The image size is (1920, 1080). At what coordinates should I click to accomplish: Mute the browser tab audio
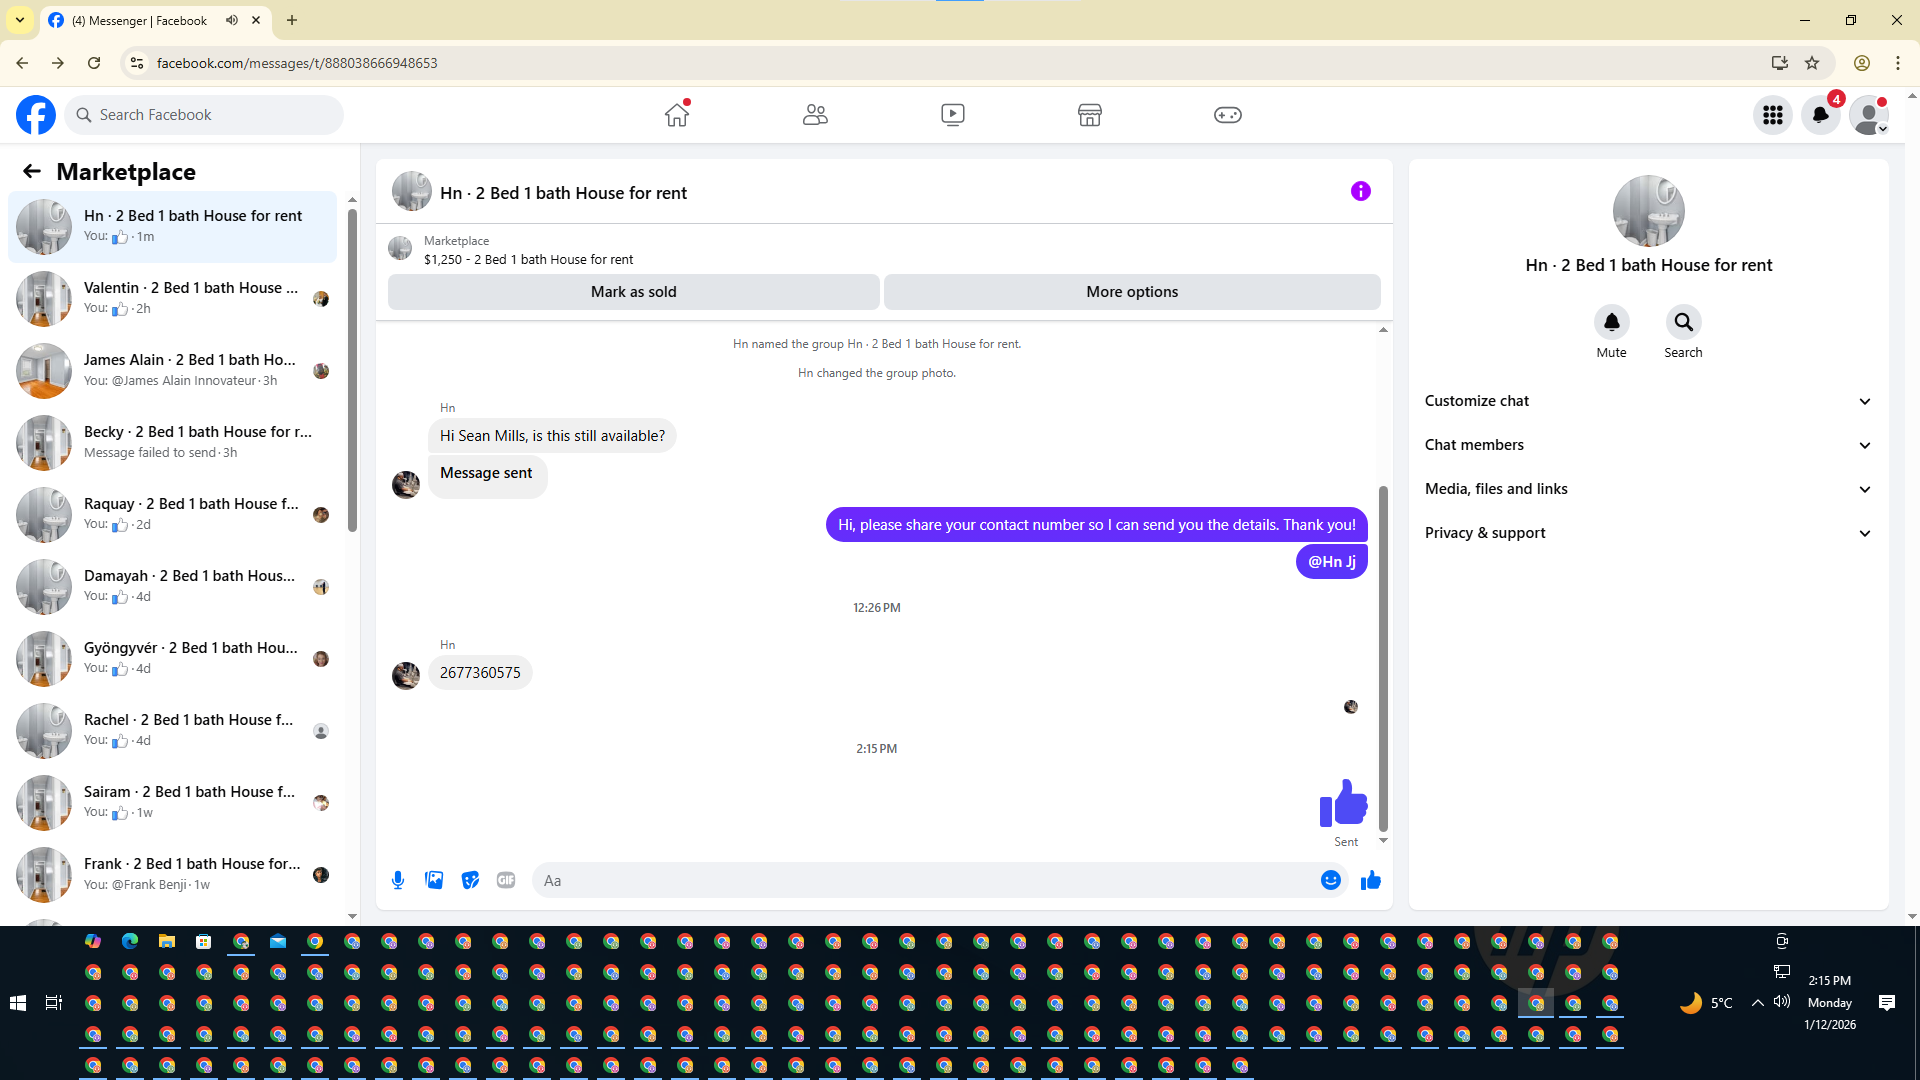[x=232, y=20]
